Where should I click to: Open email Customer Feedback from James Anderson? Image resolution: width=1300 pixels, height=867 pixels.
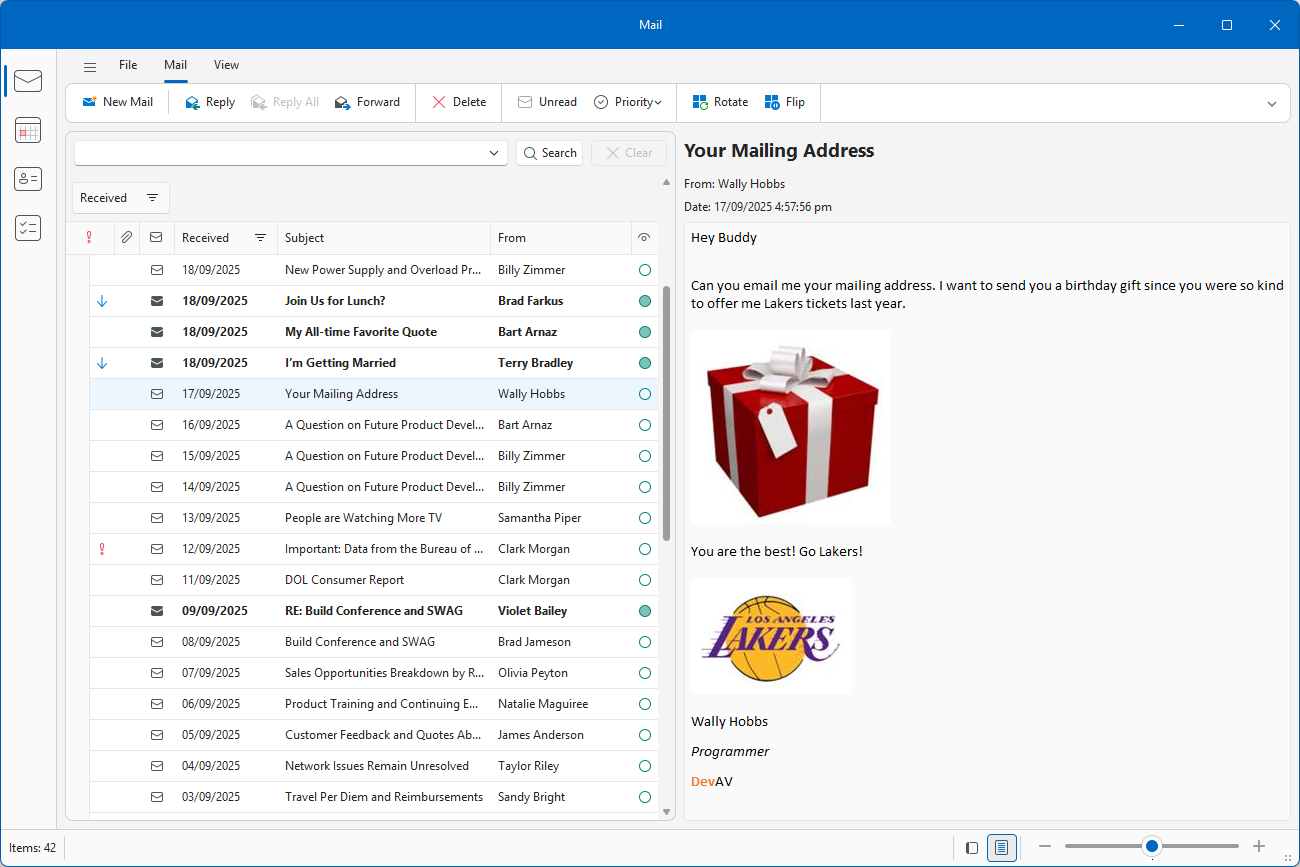pyautogui.click(x=374, y=735)
